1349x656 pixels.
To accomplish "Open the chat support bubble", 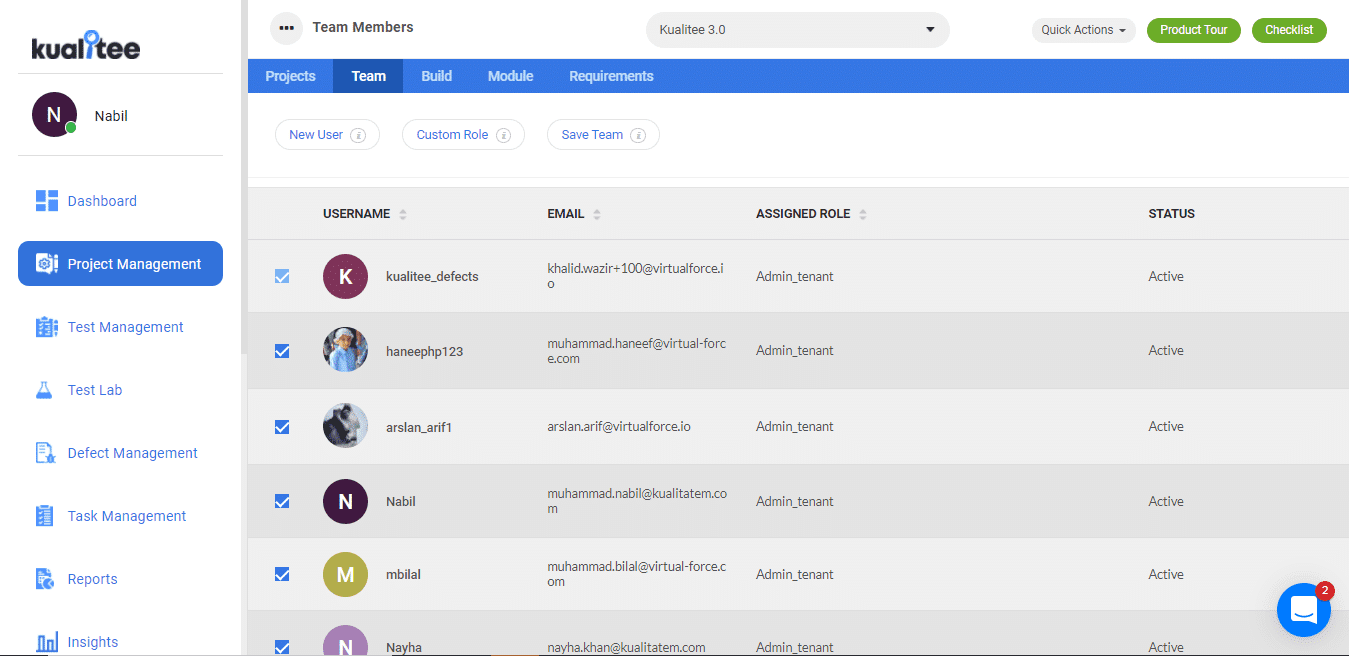I will pos(1303,609).
